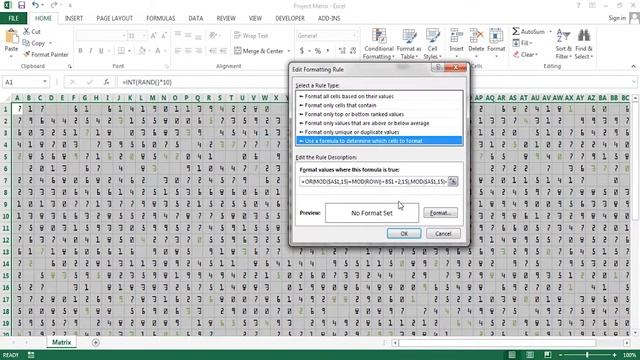Click OK in Edit Formatting Rule dialog
The image size is (640, 360).
pos(404,233)
